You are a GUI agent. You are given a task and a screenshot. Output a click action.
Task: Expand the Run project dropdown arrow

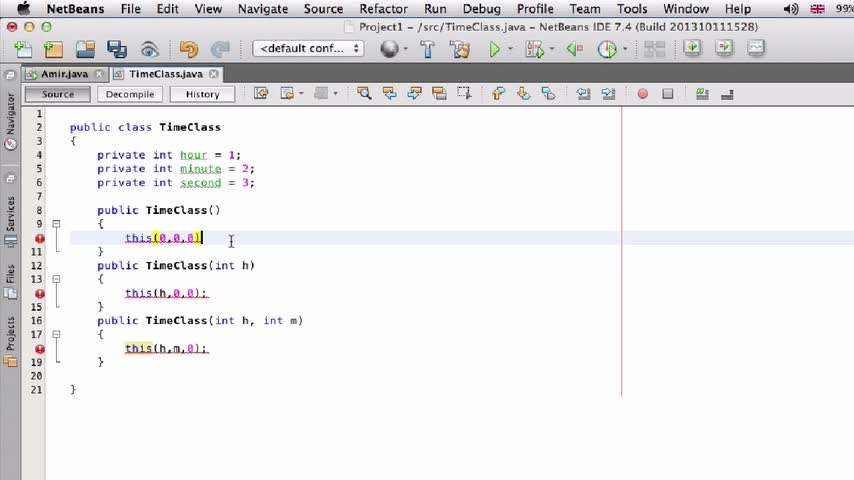click(510, 49)
